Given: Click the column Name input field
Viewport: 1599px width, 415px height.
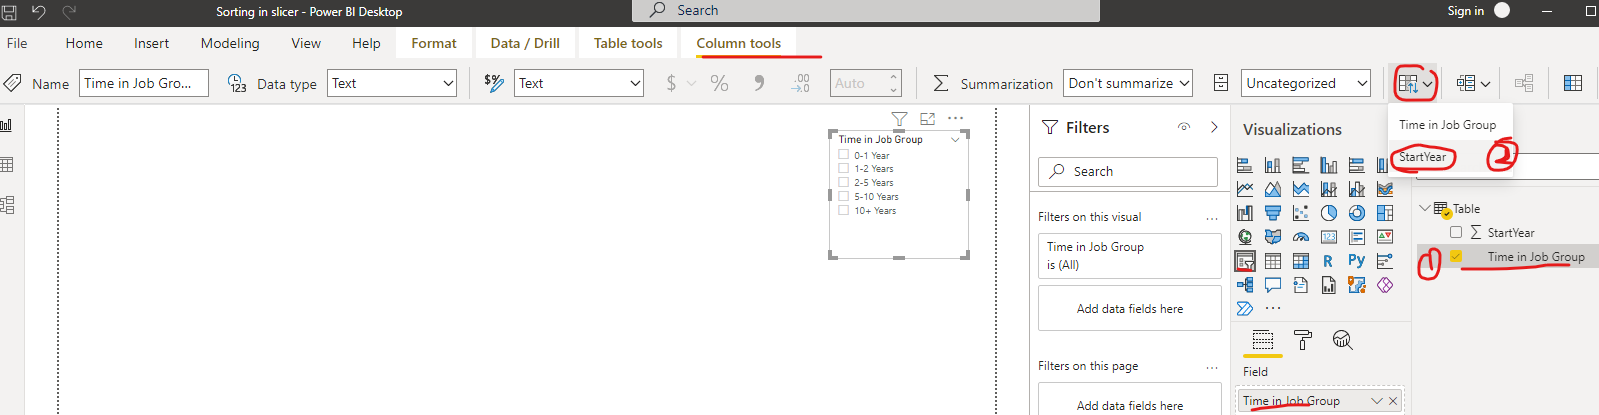Looking at the screenshot, I should point(144,83).
